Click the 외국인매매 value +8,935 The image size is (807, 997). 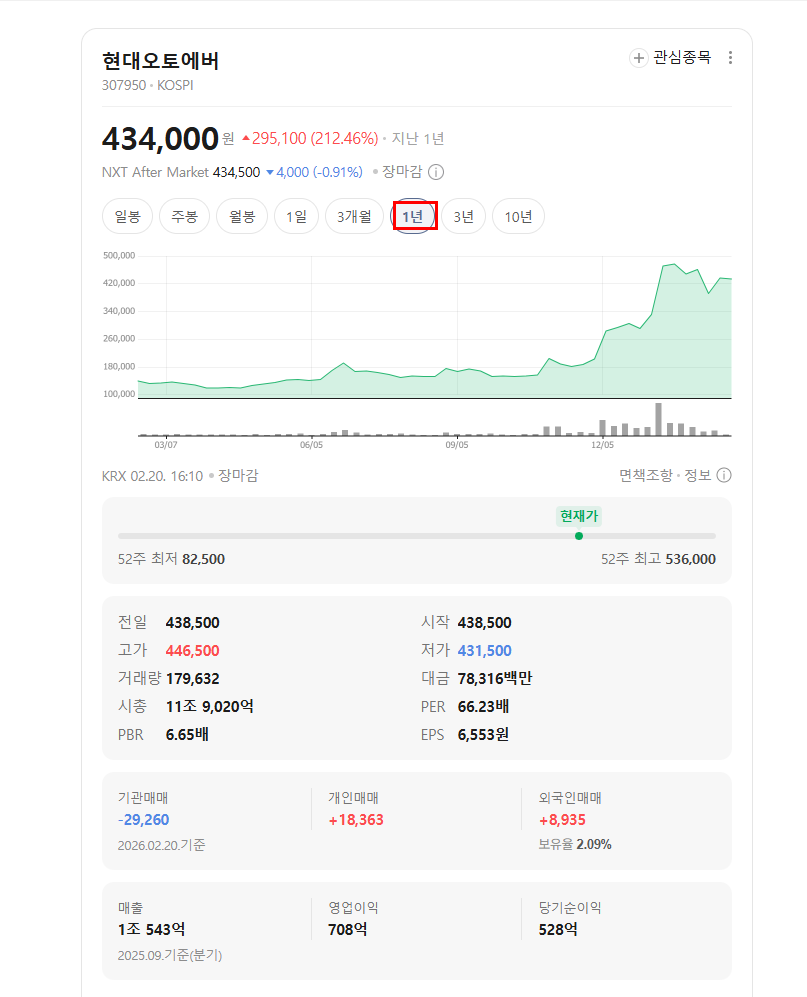(x=562, y=820)
